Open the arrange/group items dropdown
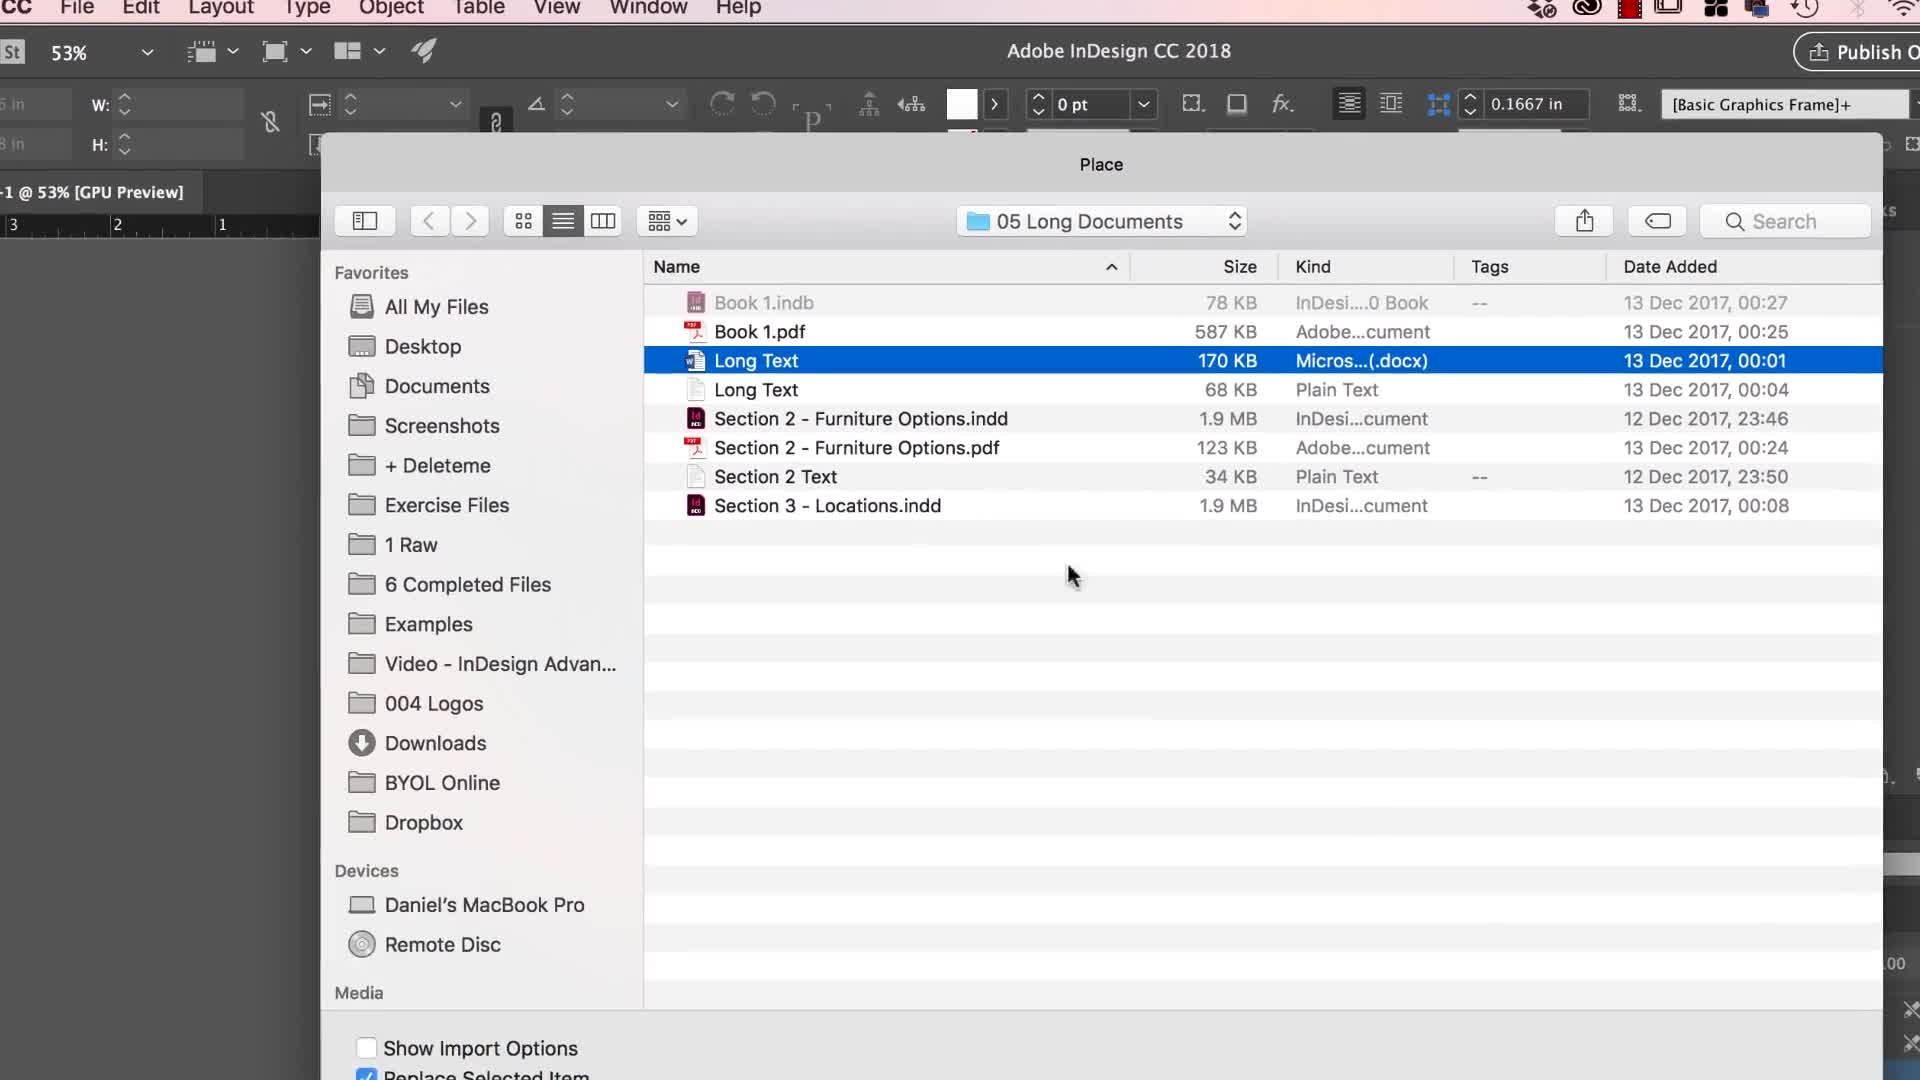 (x=667, y=221)
